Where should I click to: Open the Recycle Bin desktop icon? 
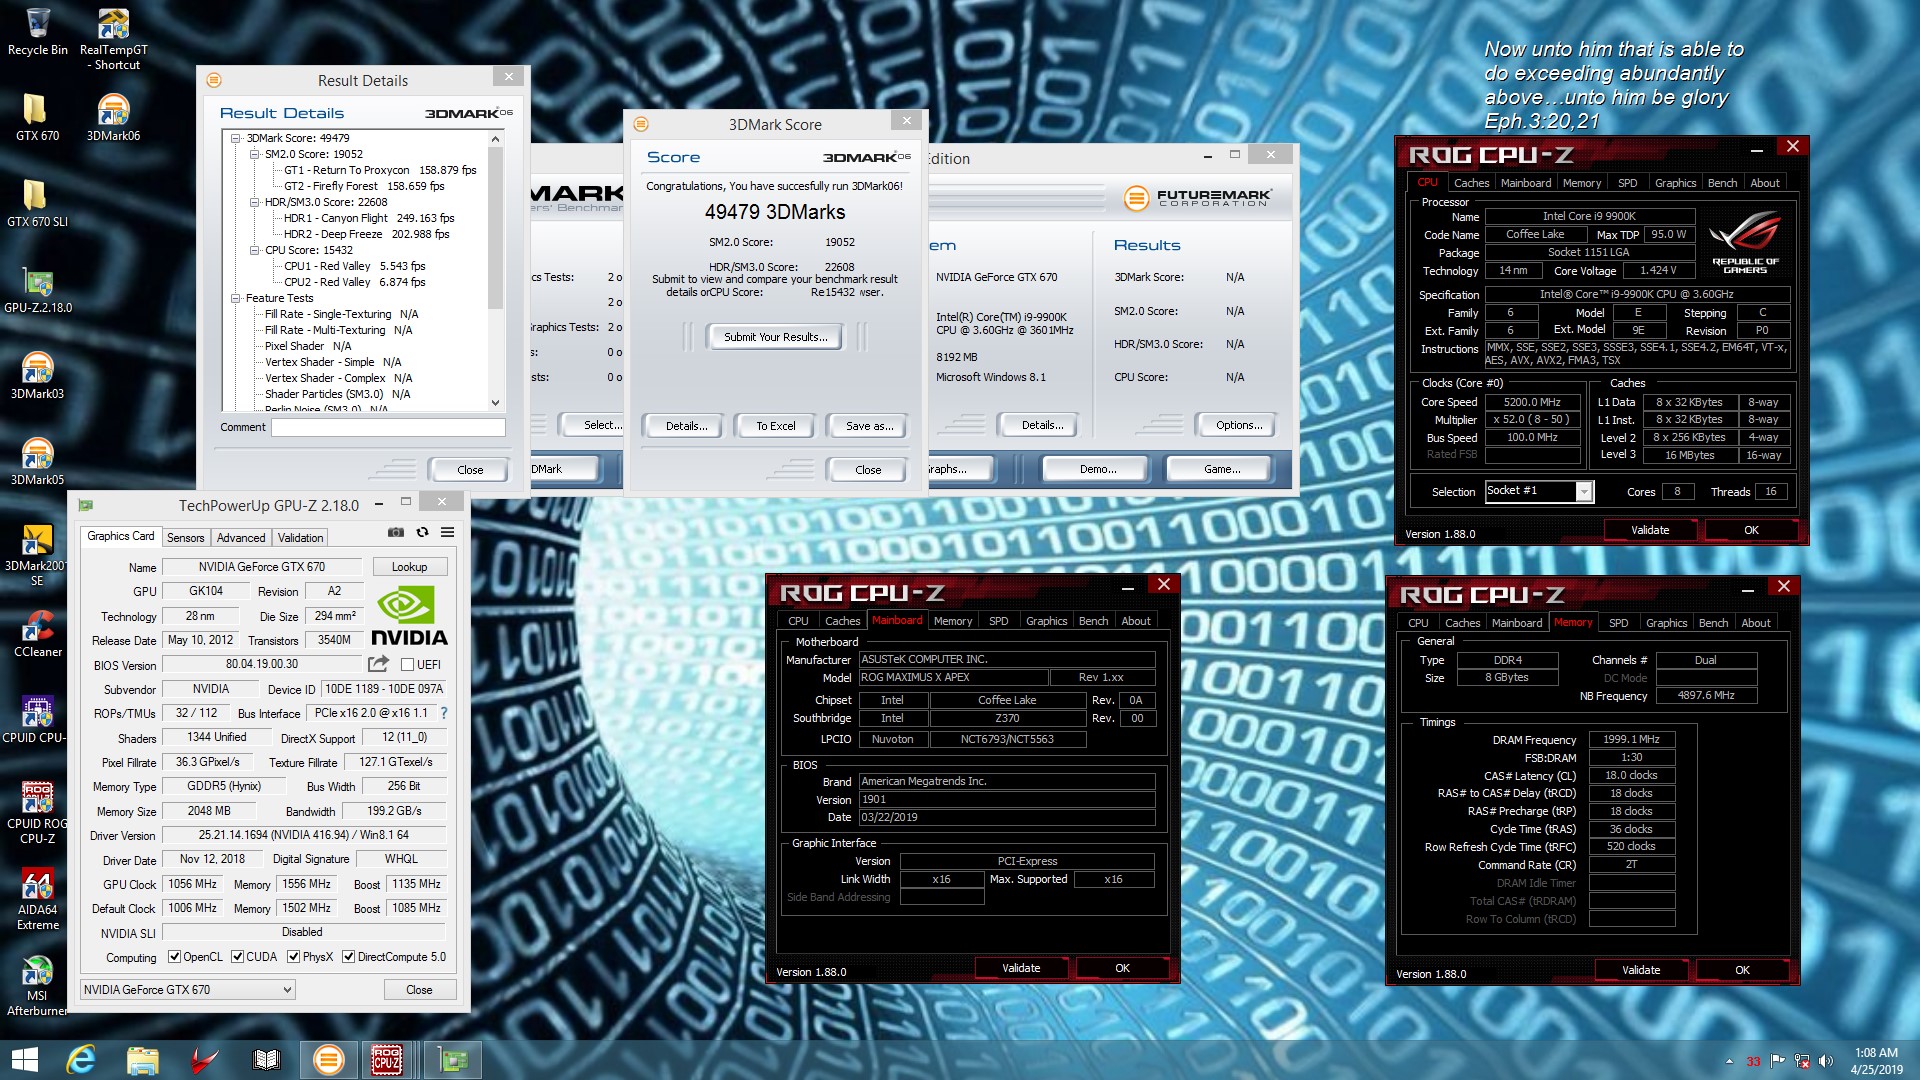(38, 32)
